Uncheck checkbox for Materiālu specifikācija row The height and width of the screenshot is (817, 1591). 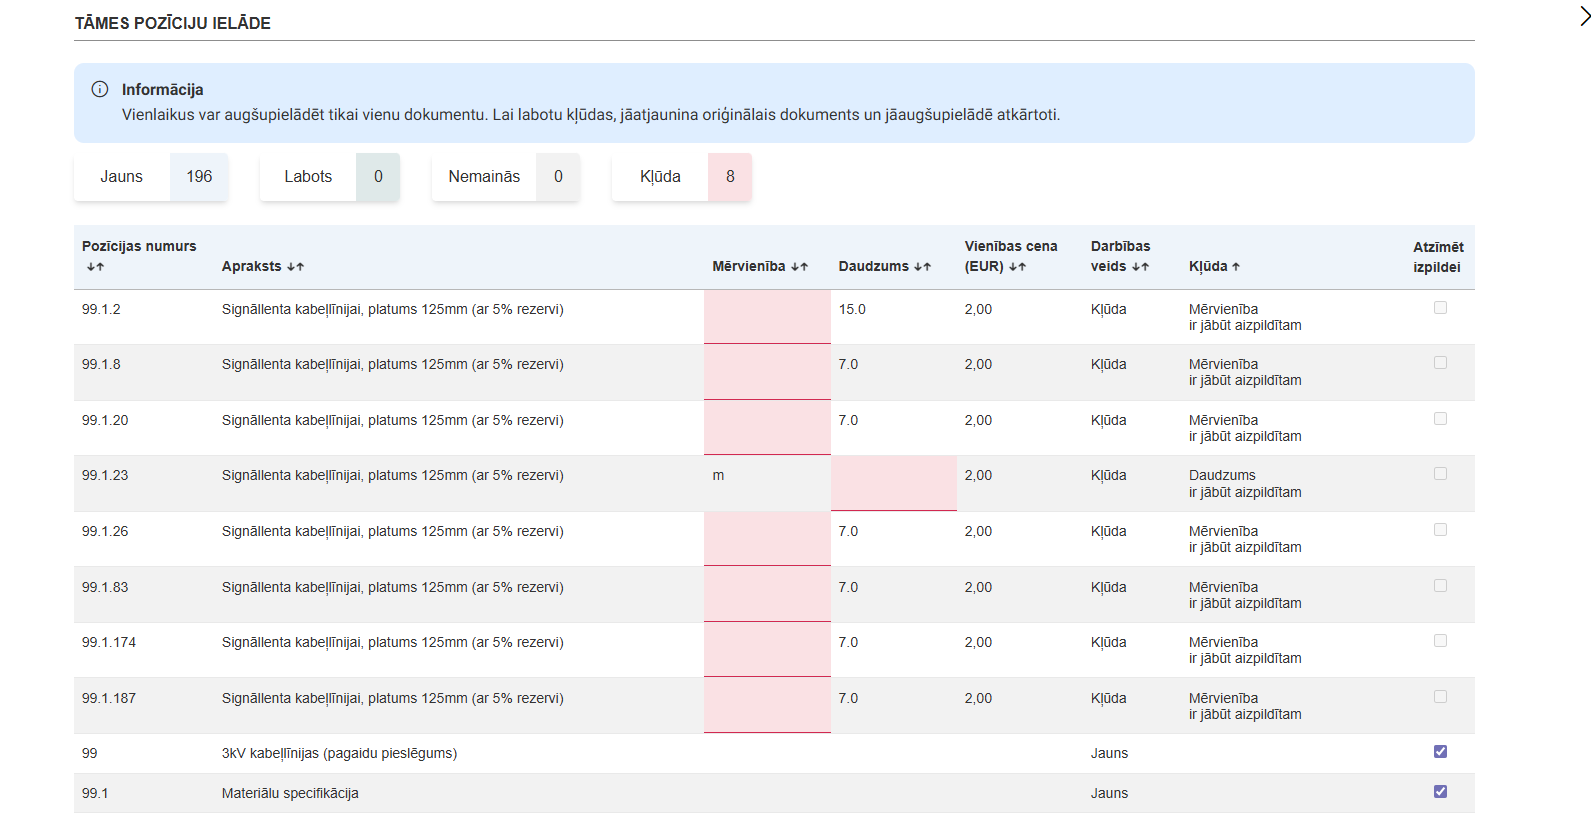tap(1440, 792)
